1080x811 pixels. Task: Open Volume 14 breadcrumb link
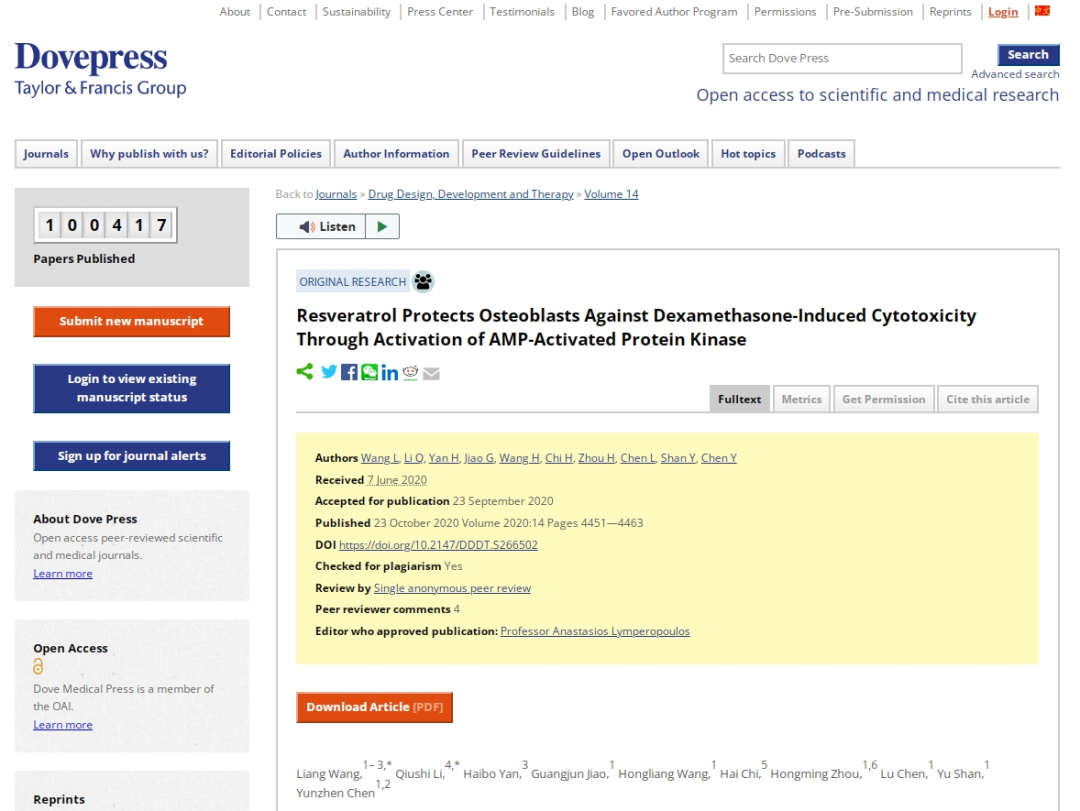coord(612,194)
